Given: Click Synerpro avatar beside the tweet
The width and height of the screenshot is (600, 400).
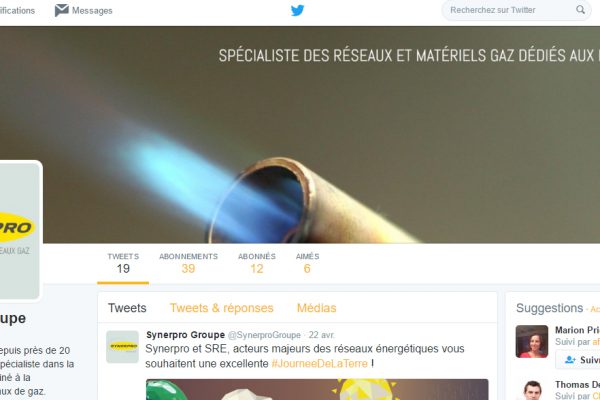Looking at the screenshot, I should [122, 347].
